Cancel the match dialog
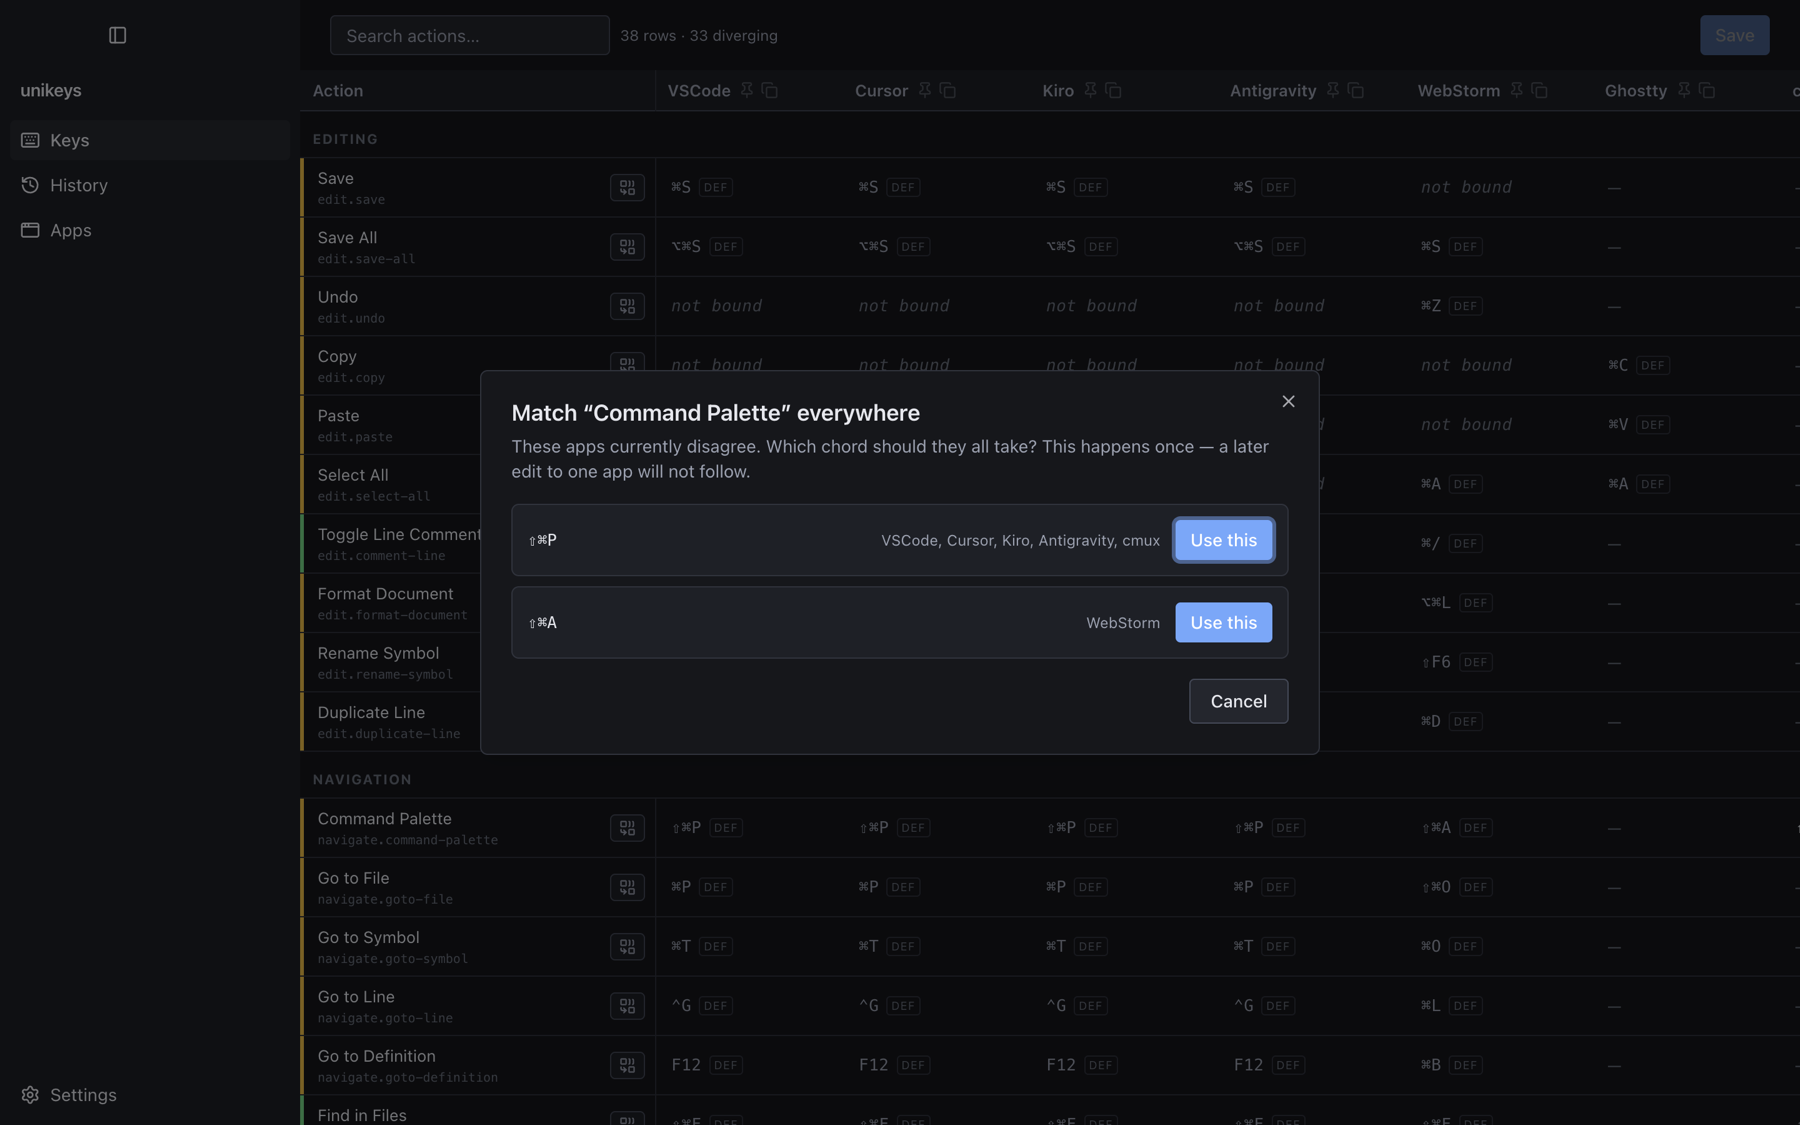Screen dimensions: 1800x1125 [x=1238, y=701]
